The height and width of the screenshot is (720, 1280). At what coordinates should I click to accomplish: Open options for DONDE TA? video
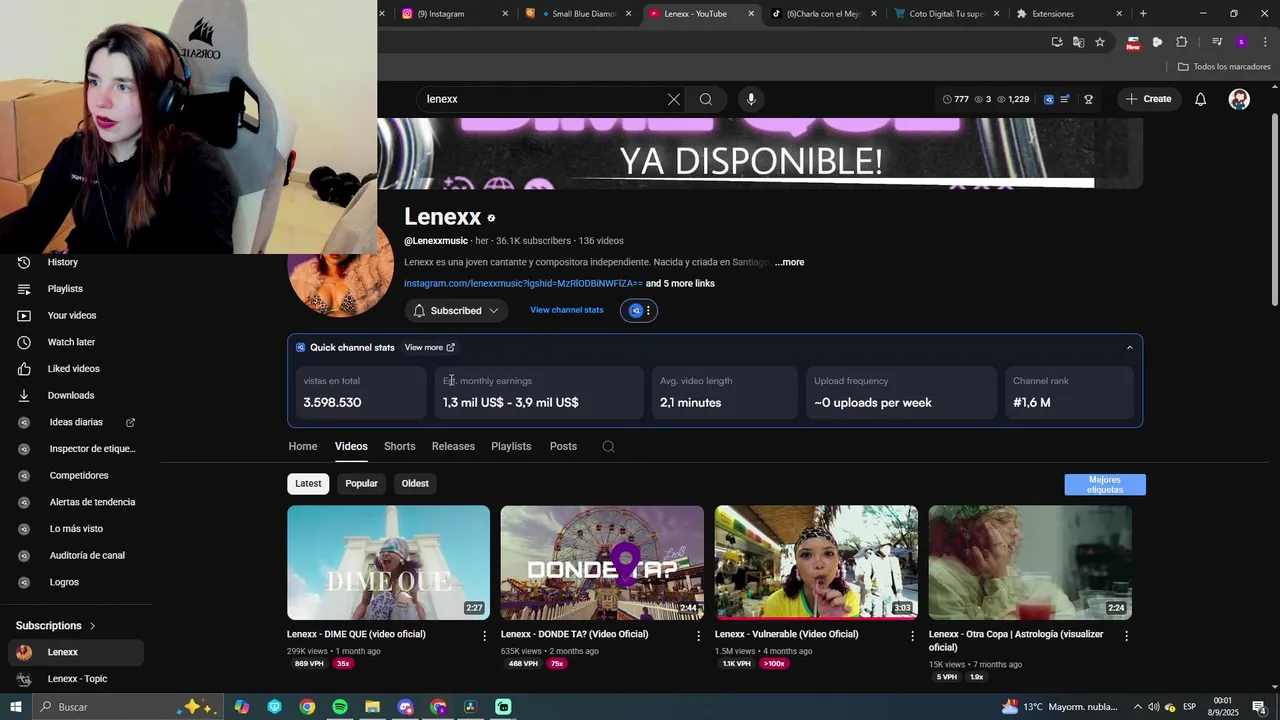[699, 635]
